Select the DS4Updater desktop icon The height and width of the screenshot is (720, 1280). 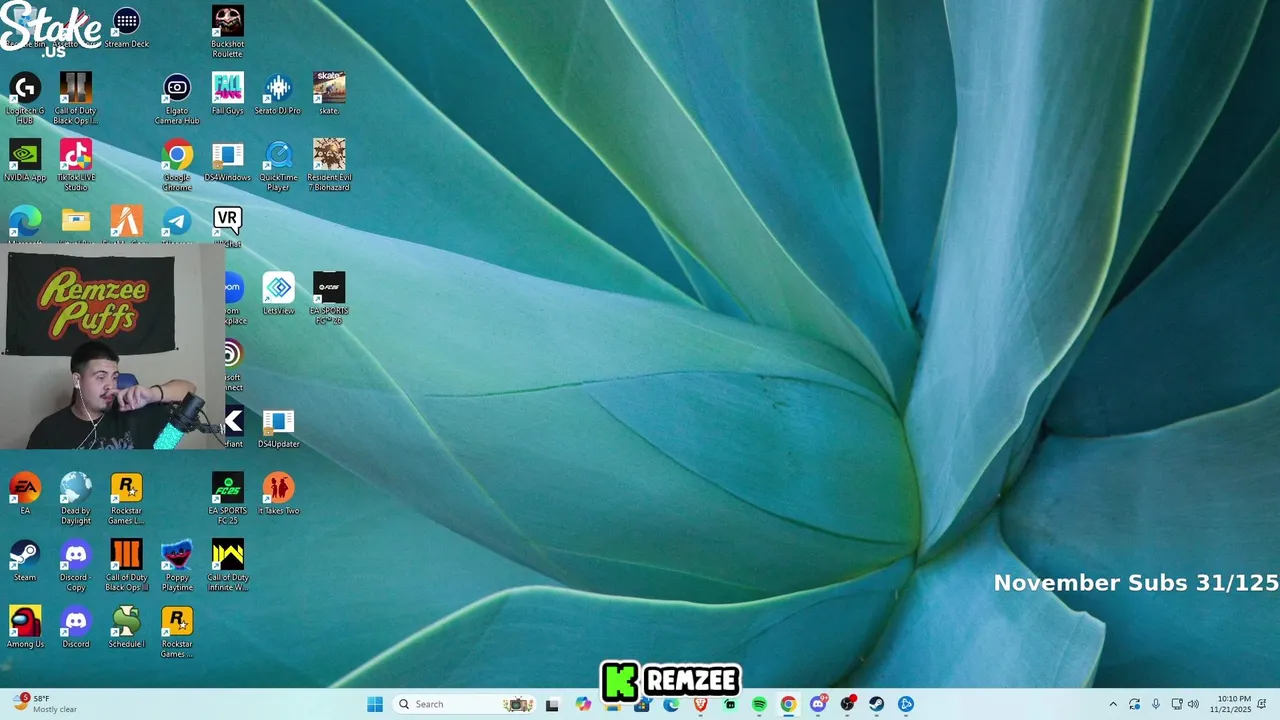pos(278,428)
